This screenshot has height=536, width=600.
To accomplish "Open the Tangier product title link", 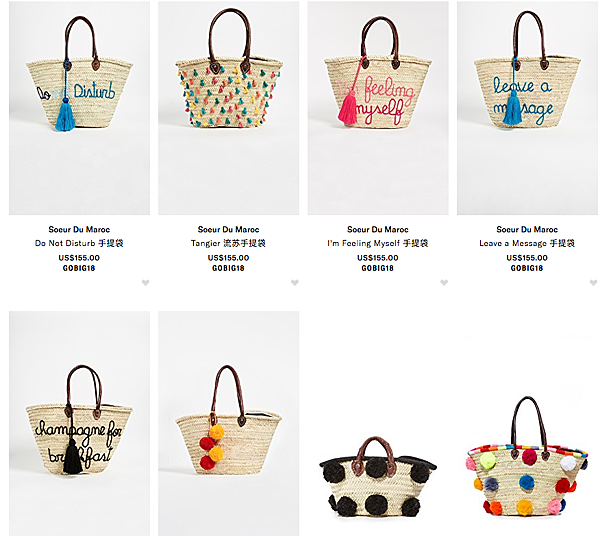I will pos(228,243).
